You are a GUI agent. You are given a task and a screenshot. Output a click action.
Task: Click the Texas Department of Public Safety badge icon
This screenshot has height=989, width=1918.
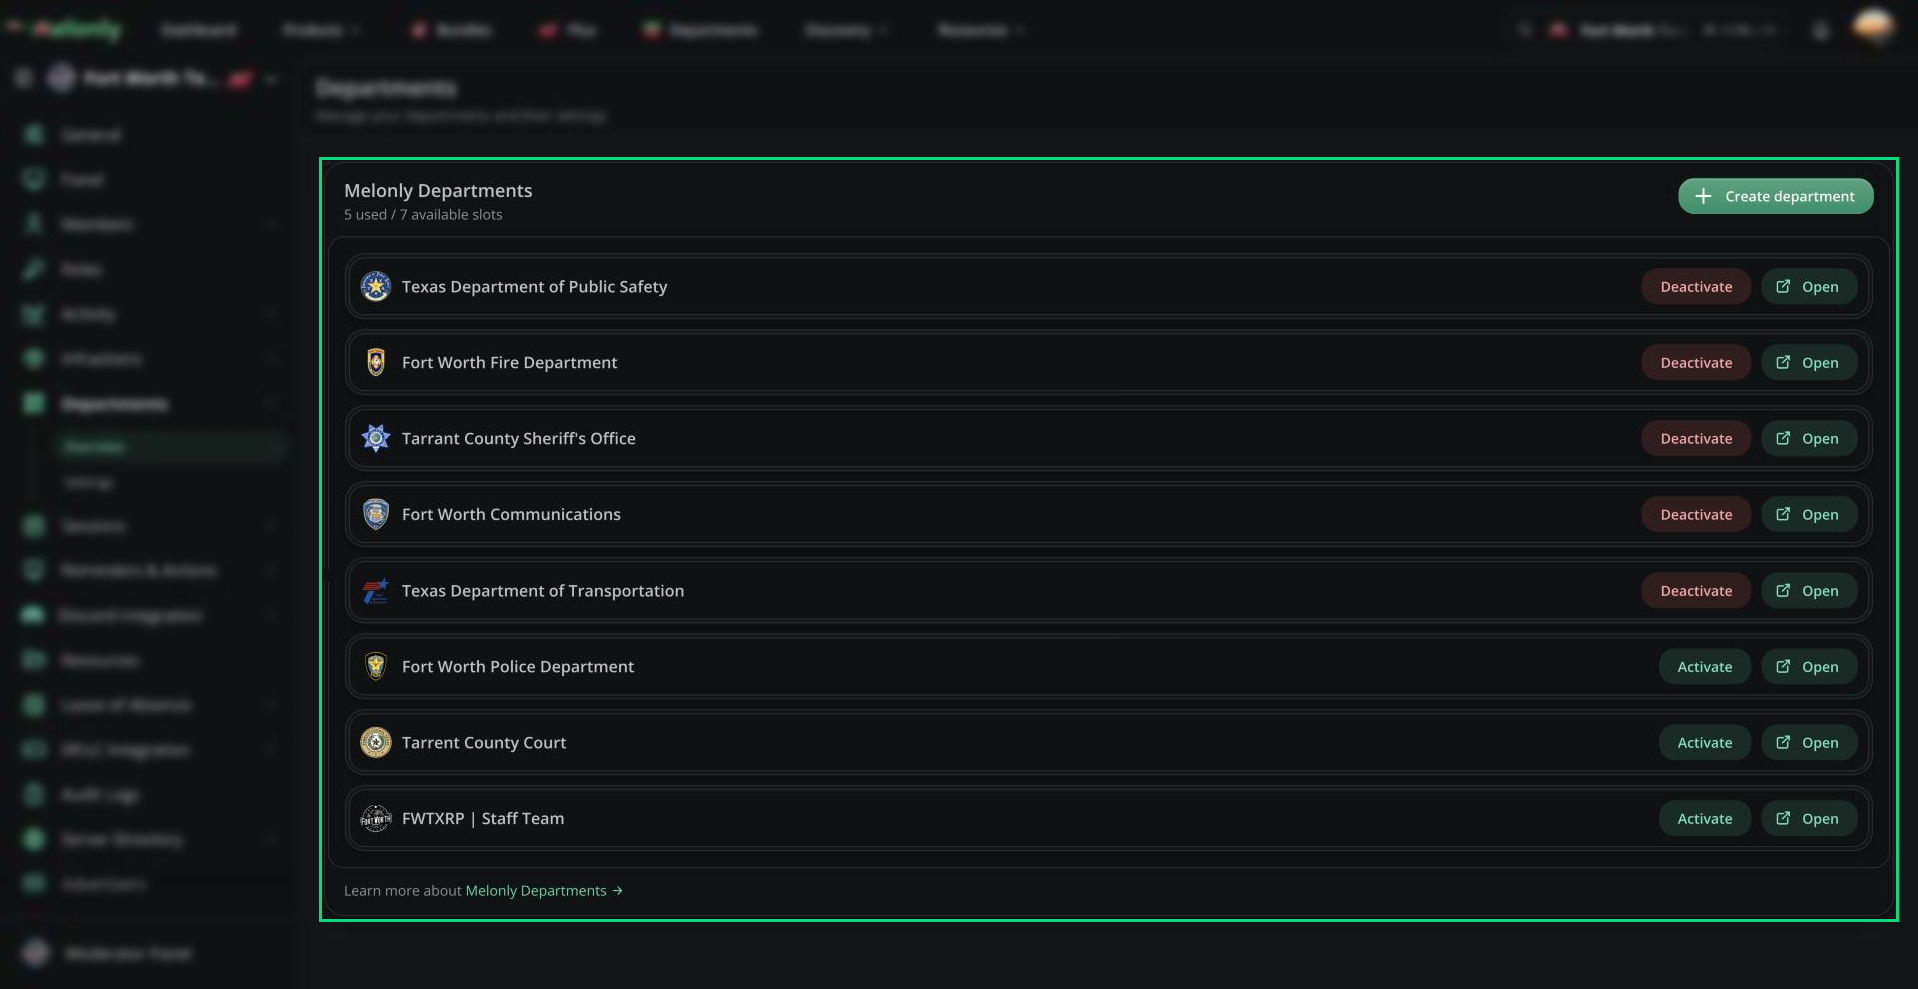(x=376, y=287)
